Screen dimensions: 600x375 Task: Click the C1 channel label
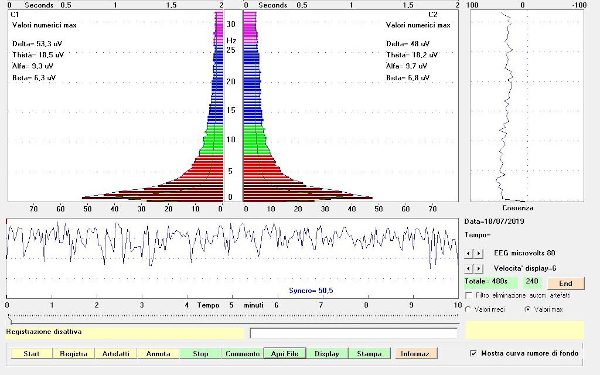15,15
